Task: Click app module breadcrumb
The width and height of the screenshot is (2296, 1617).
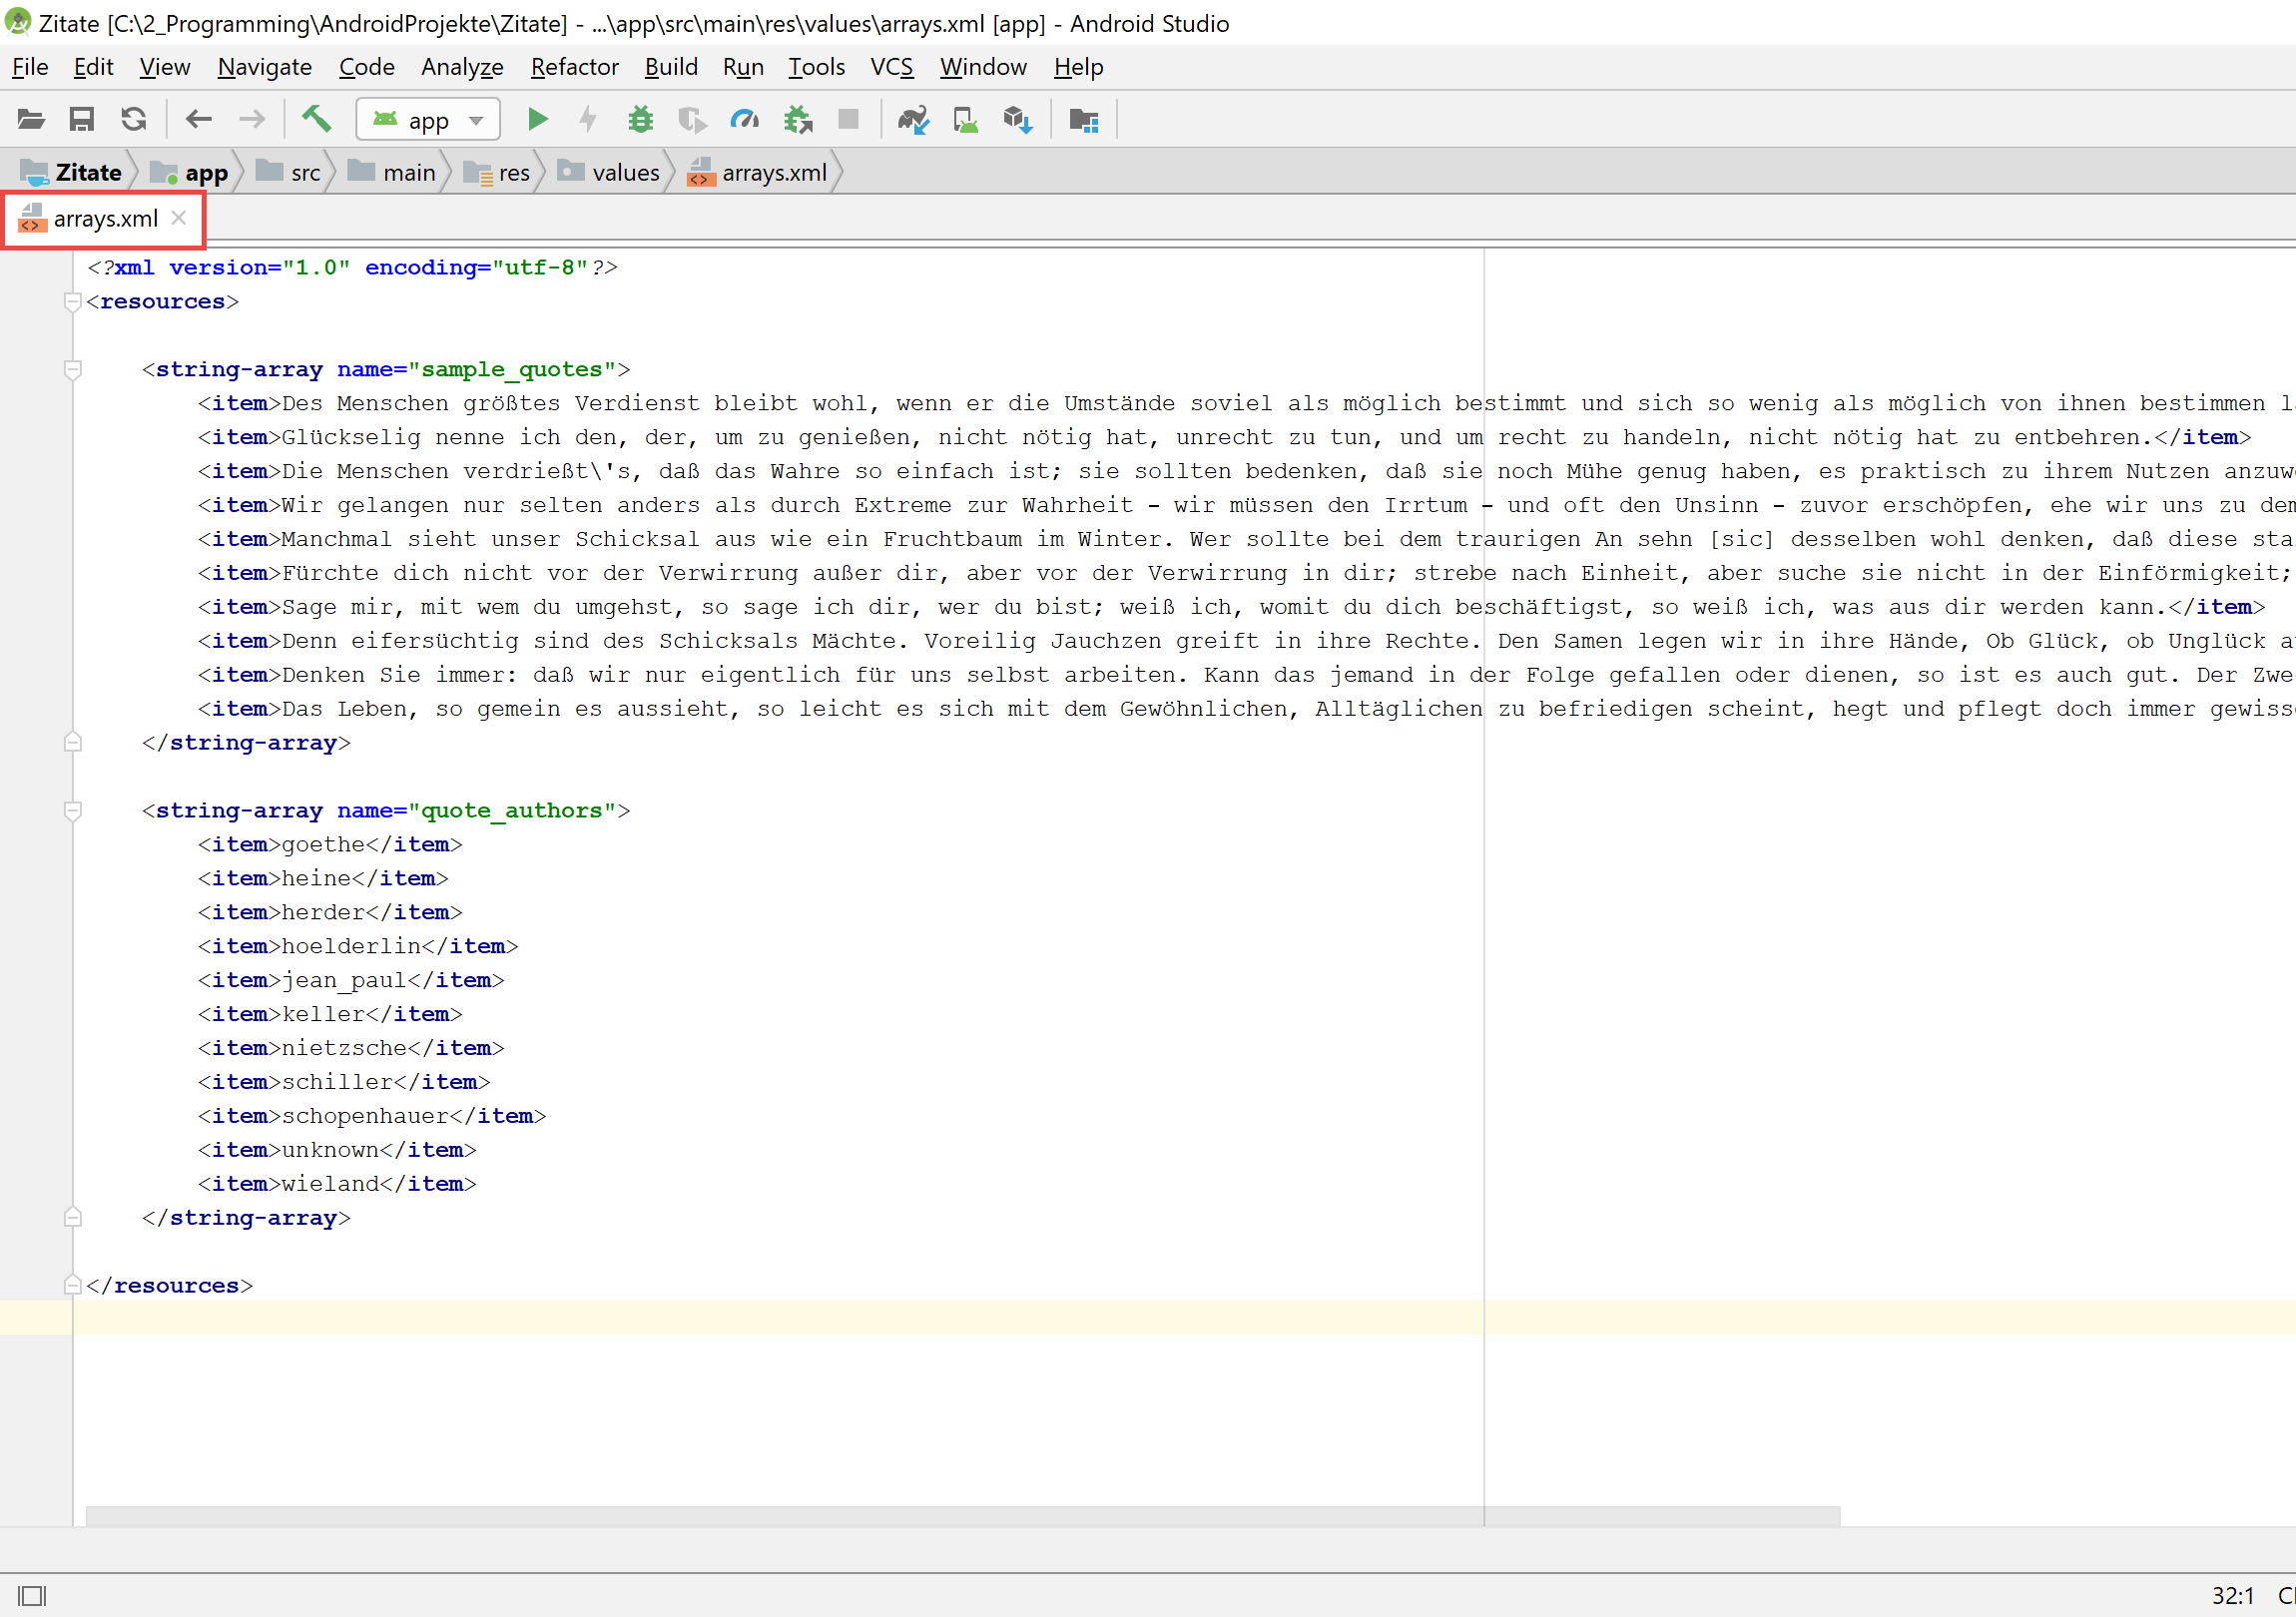Action: coord(190,173)
